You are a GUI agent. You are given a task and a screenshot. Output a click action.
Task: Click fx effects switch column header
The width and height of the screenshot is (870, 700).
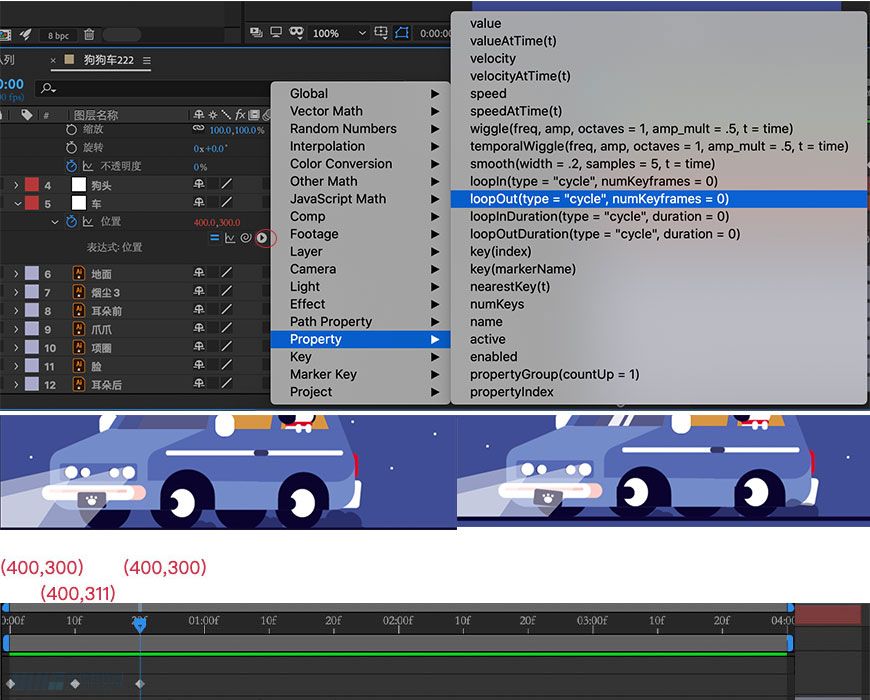[240, 115]
